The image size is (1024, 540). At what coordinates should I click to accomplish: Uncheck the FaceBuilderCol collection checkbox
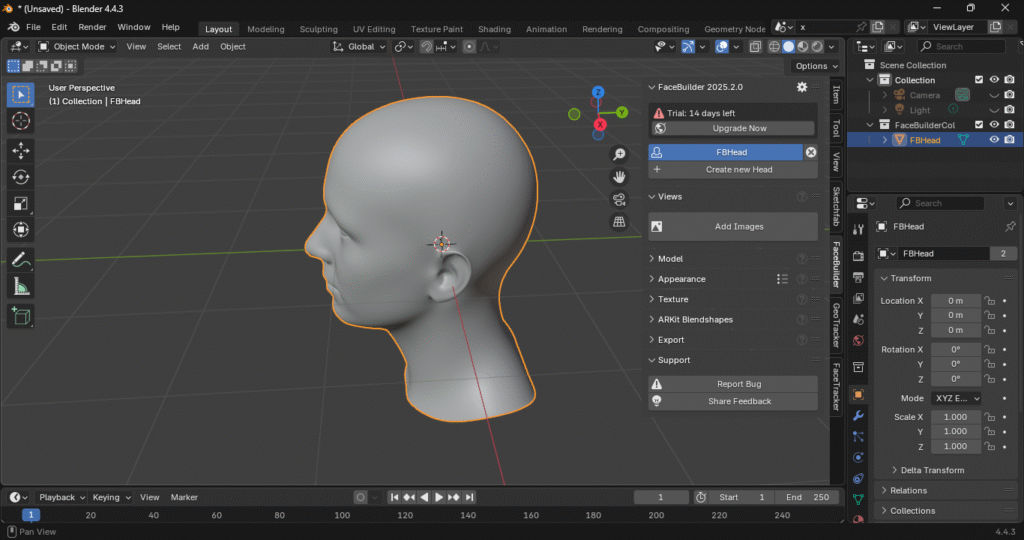[979, 125]
